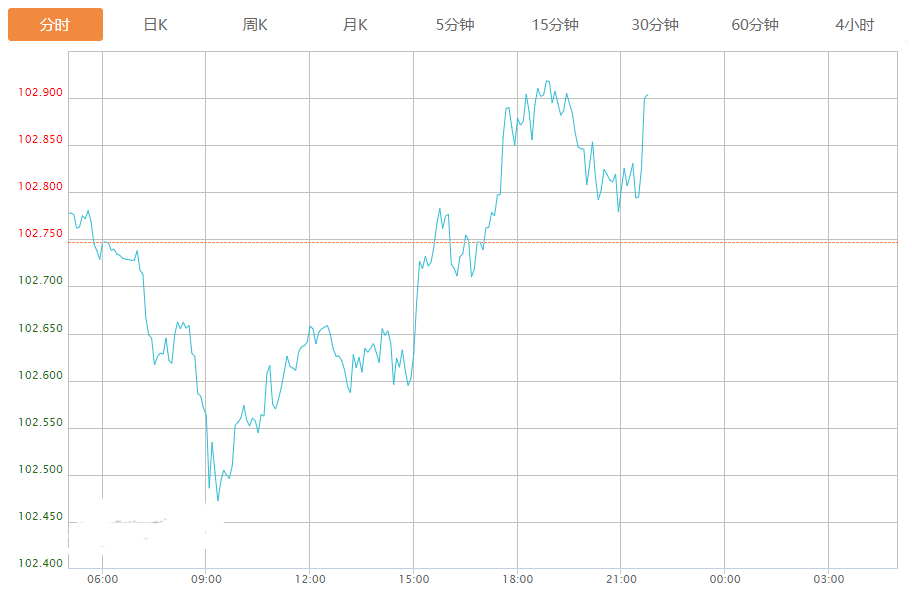Select the 12:00 time axis label

pos(310,579)
